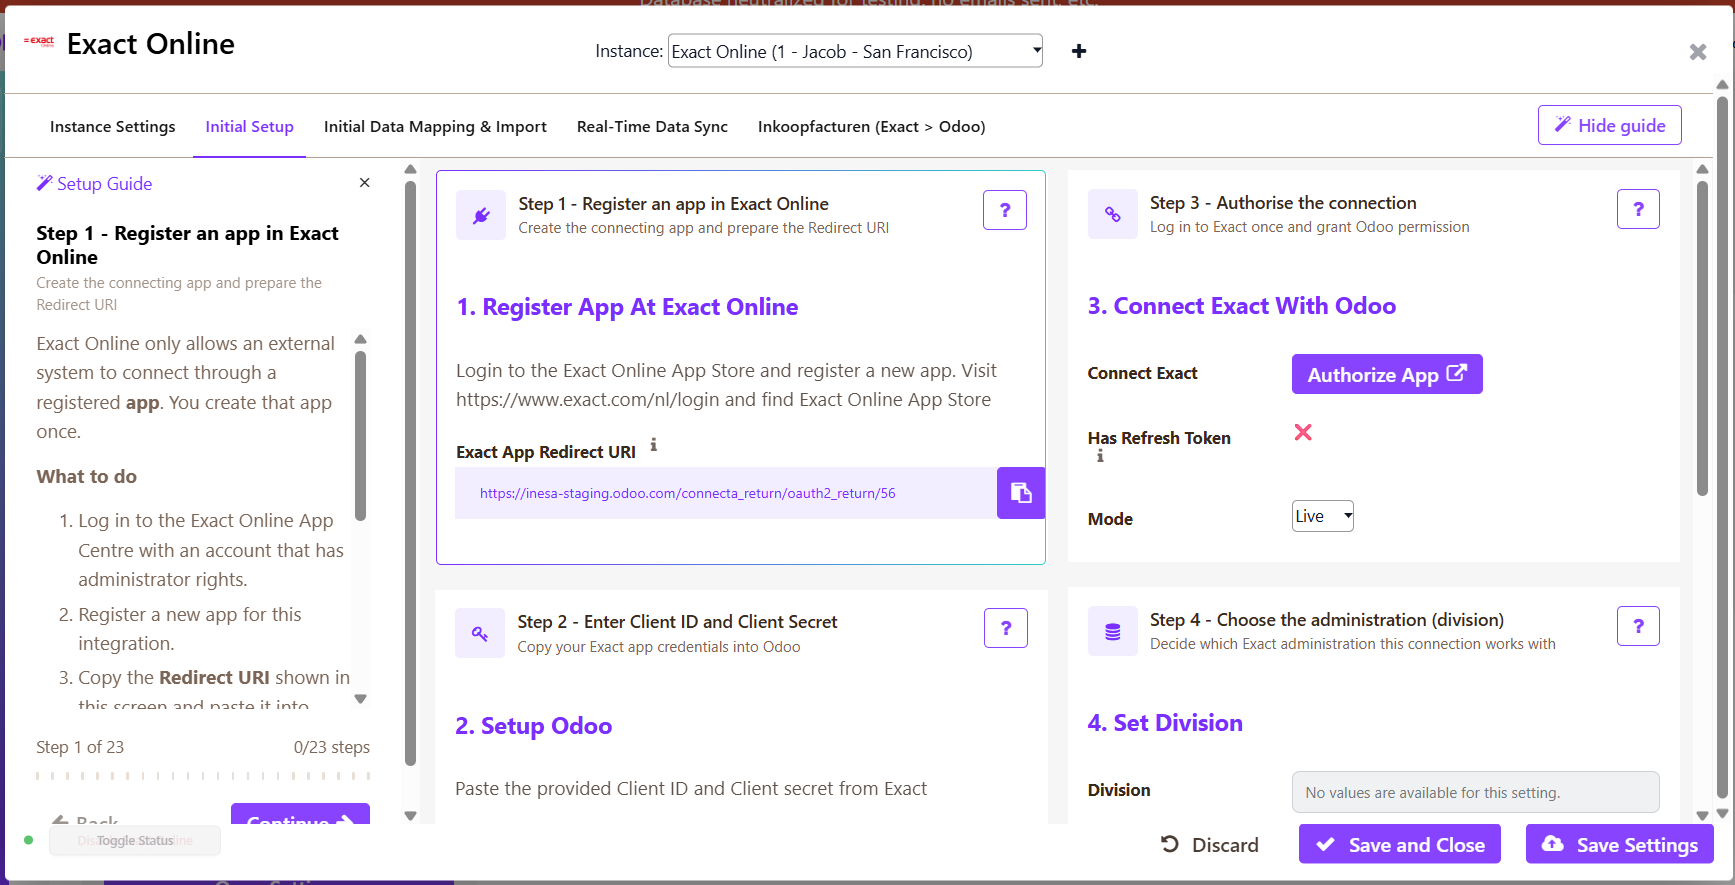
Task: Click Step 4 database icon
Action: pos(1113,631)
